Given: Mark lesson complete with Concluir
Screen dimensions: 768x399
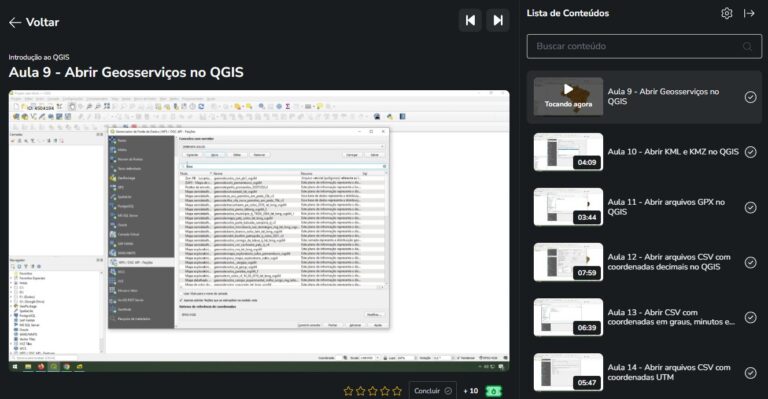Looking at the screenshot, I should tap(432, 391).
